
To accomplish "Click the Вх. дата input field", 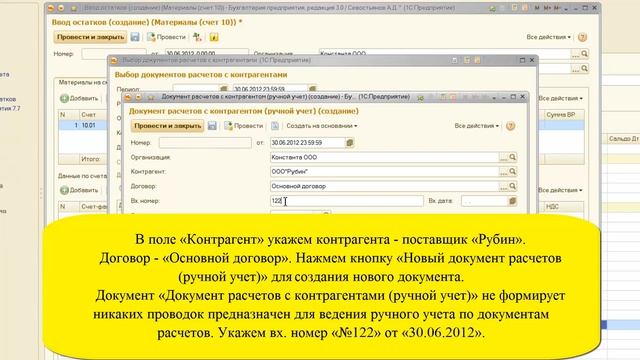I will 484,201.
